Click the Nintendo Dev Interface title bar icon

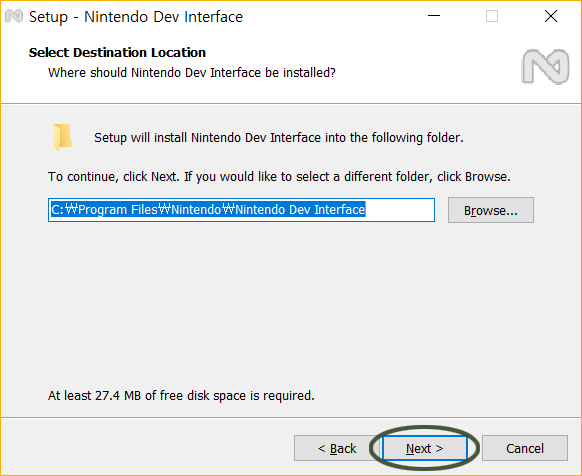pyautogui.click(x=14, y=16)
